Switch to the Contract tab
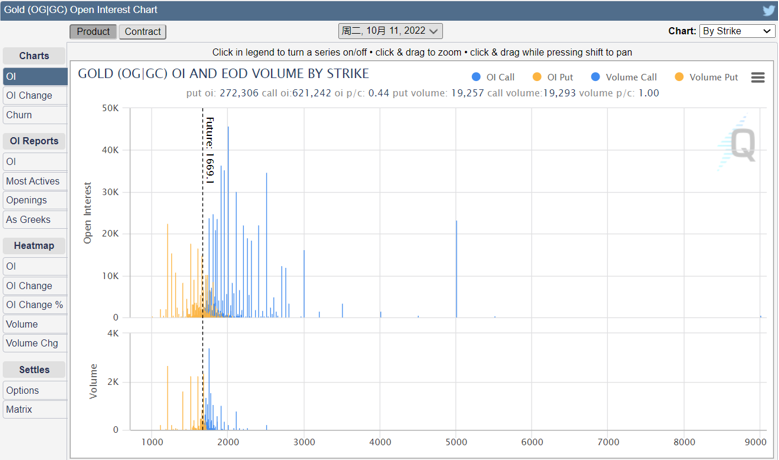 point(143,31)
